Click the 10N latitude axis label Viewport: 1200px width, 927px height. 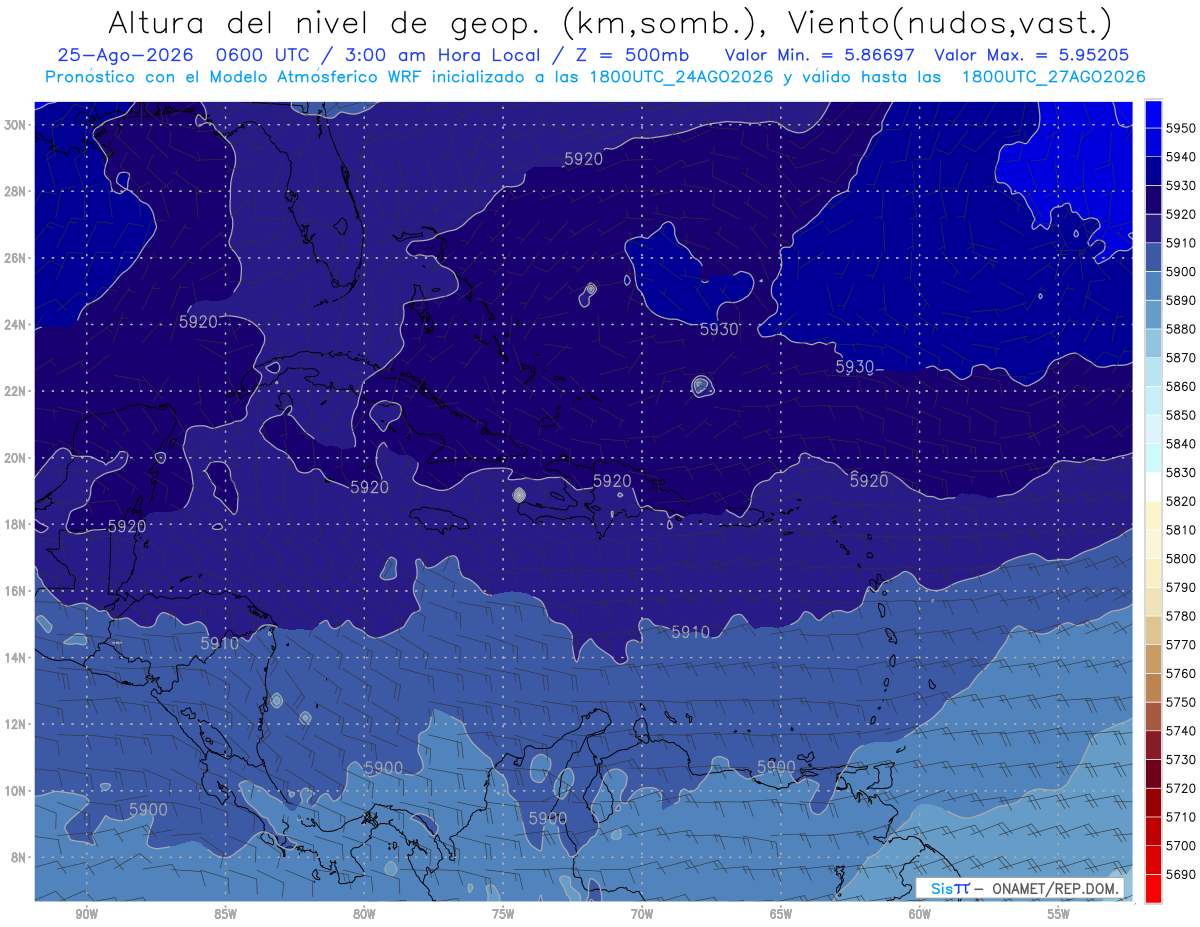[x=17, y=791]
